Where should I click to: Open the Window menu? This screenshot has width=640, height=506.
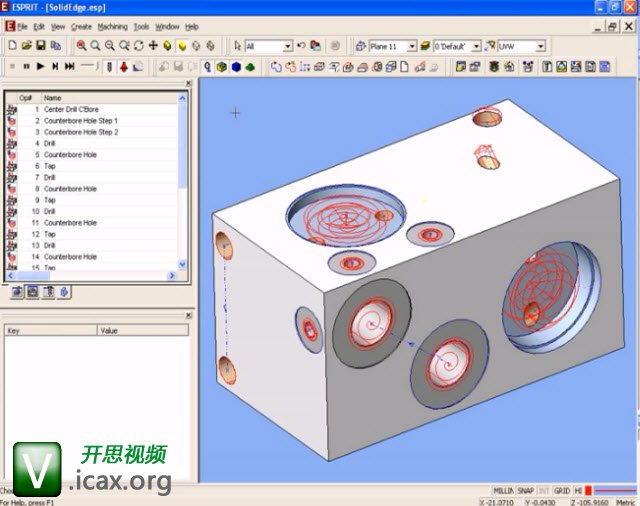(x=167, y=27)
